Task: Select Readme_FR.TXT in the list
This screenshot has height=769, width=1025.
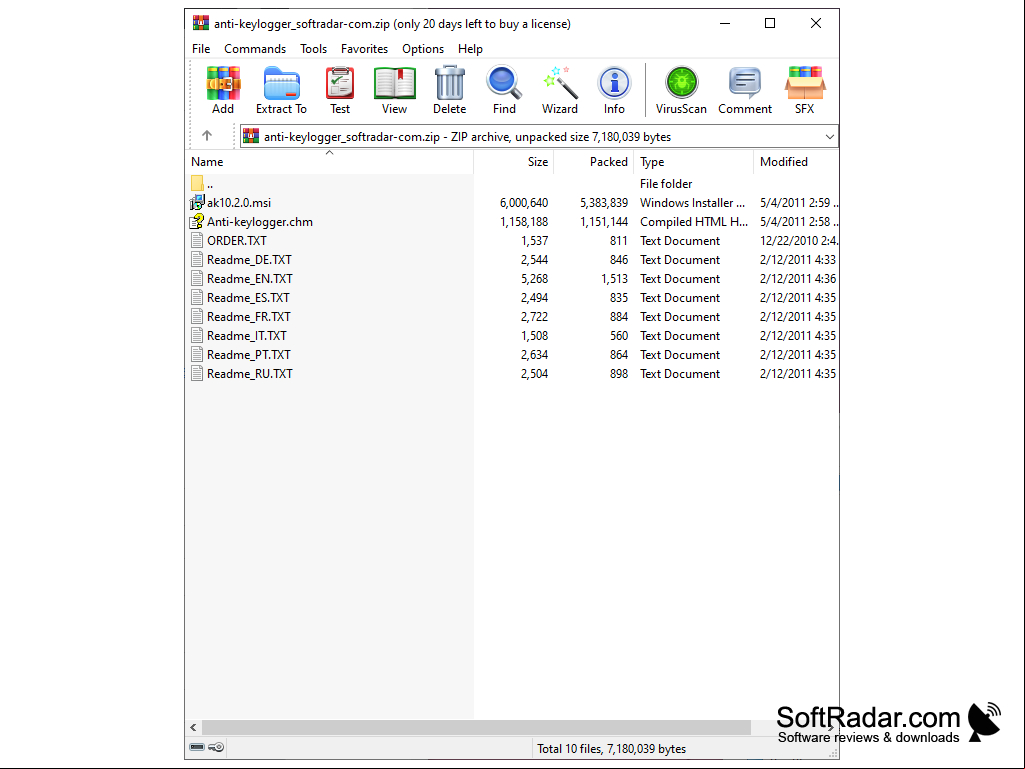Action: pos(249,316)
